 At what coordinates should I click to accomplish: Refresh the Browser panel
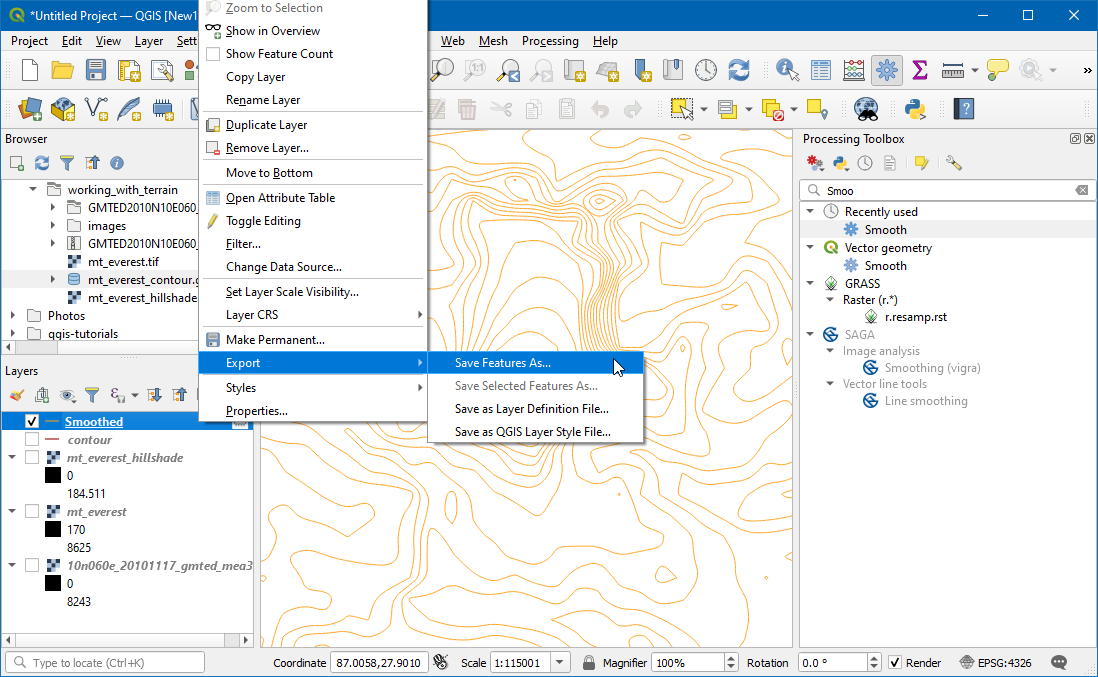(42, 162)
